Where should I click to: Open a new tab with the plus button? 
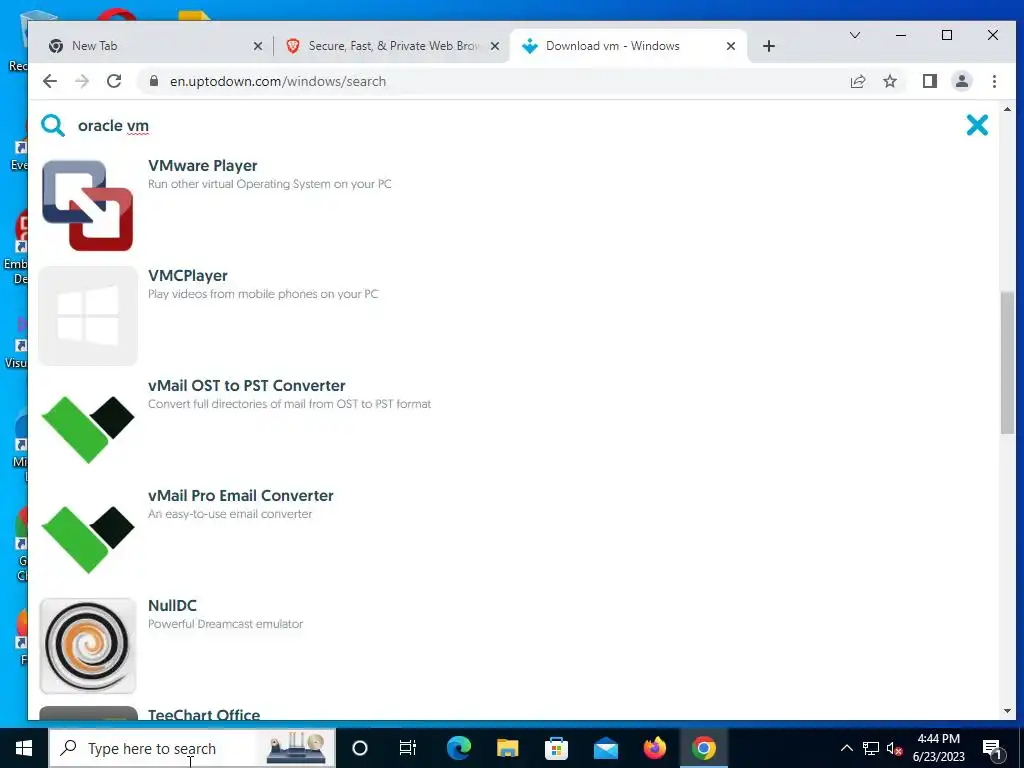coord(769,46)
